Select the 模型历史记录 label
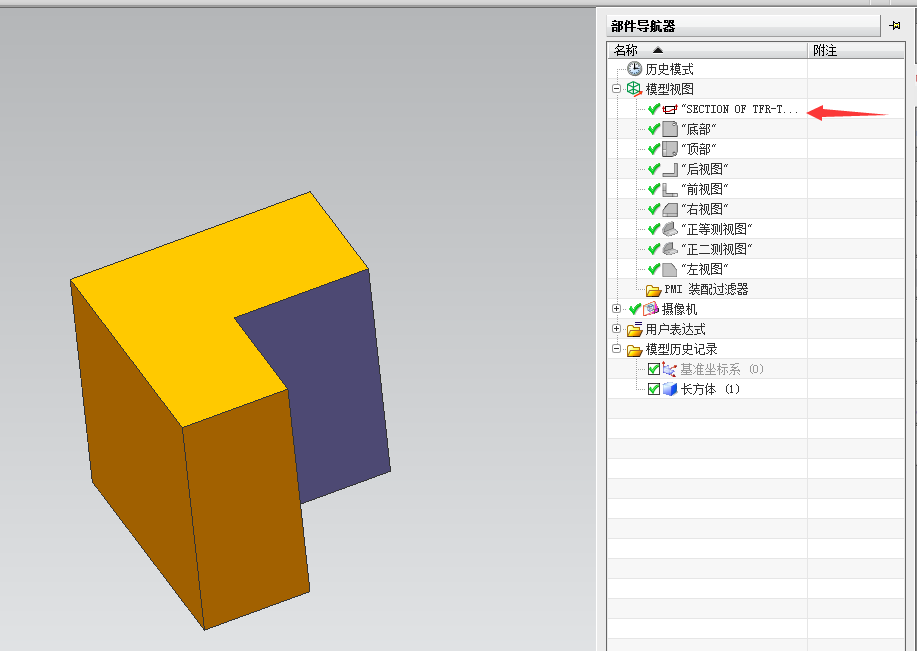917x651 pixels. click(x=681, y=349)
